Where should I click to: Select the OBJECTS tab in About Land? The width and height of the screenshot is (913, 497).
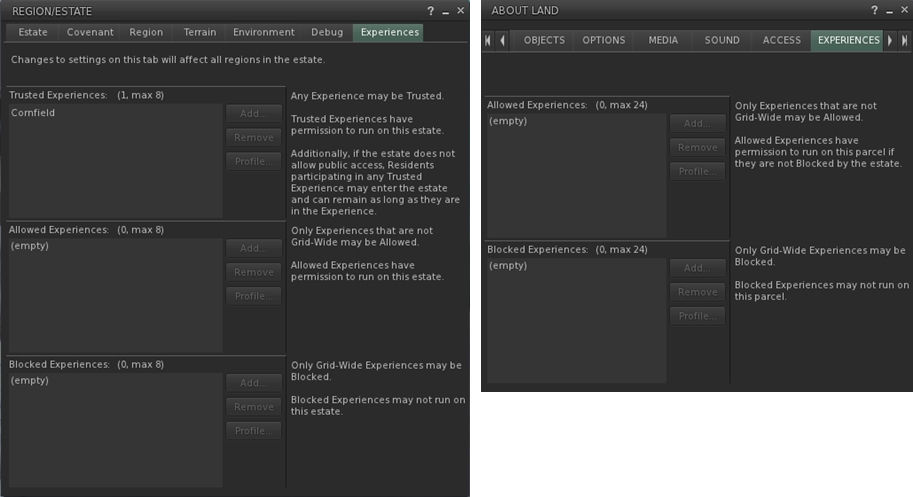544,40
